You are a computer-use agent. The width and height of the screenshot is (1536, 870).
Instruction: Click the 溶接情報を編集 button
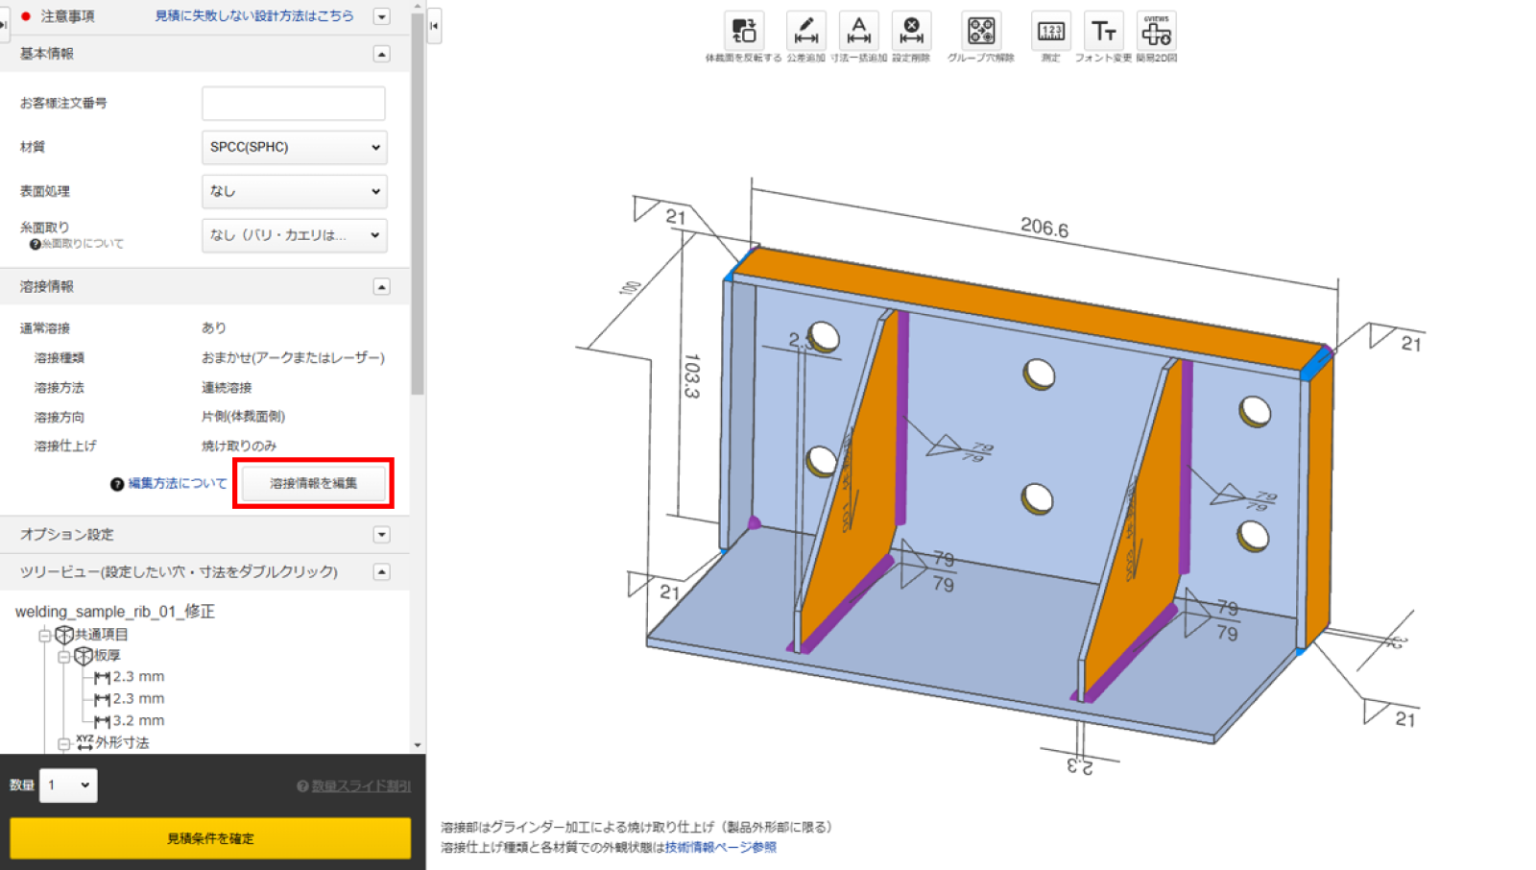pos(313,483)
